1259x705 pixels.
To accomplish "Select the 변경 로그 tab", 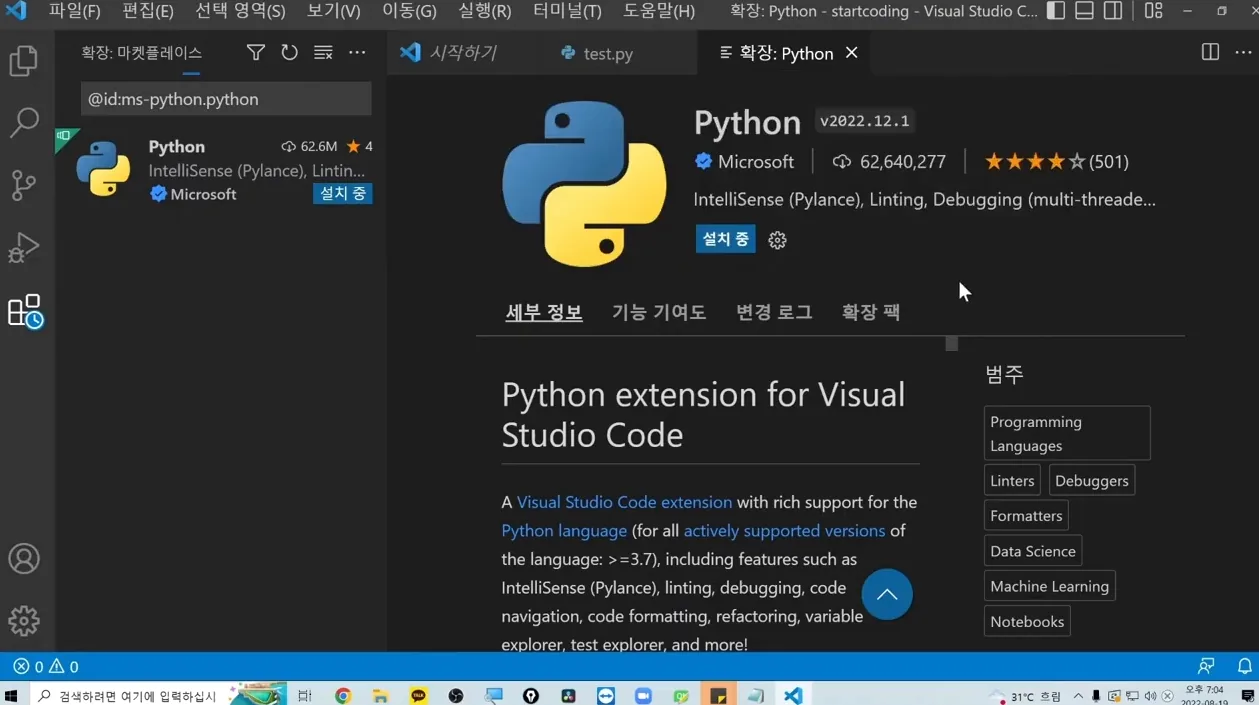I will click(774, 312).
